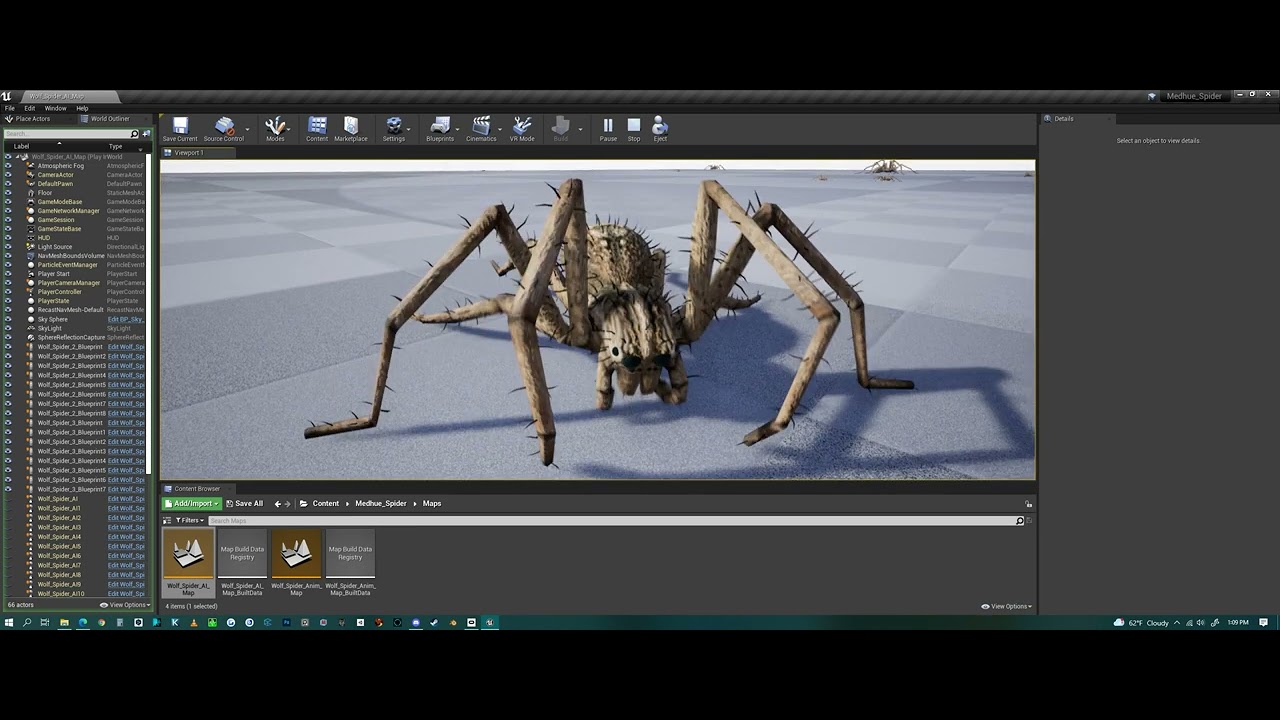This screenshot has height=720, width=1280.
Task: Open the Marketplace toolbar icon
Action: [x=351, y=129]
